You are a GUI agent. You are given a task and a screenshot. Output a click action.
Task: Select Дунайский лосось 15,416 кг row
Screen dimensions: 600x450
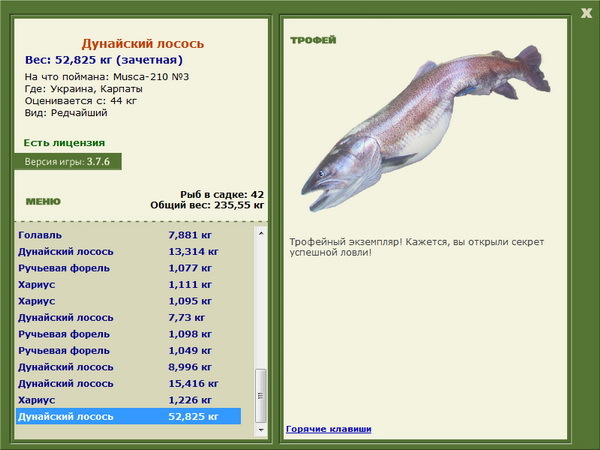coord(129,383)
